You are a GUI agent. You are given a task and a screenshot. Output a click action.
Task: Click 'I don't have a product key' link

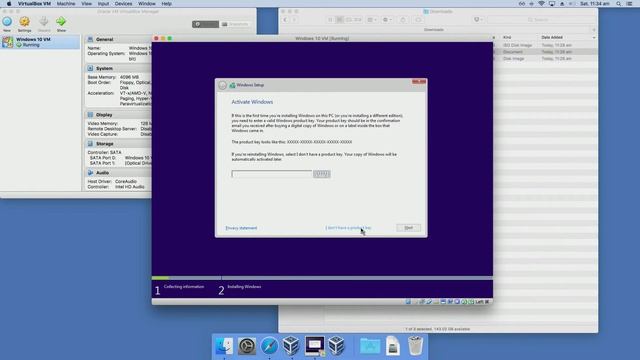click(x=348, y=228)
